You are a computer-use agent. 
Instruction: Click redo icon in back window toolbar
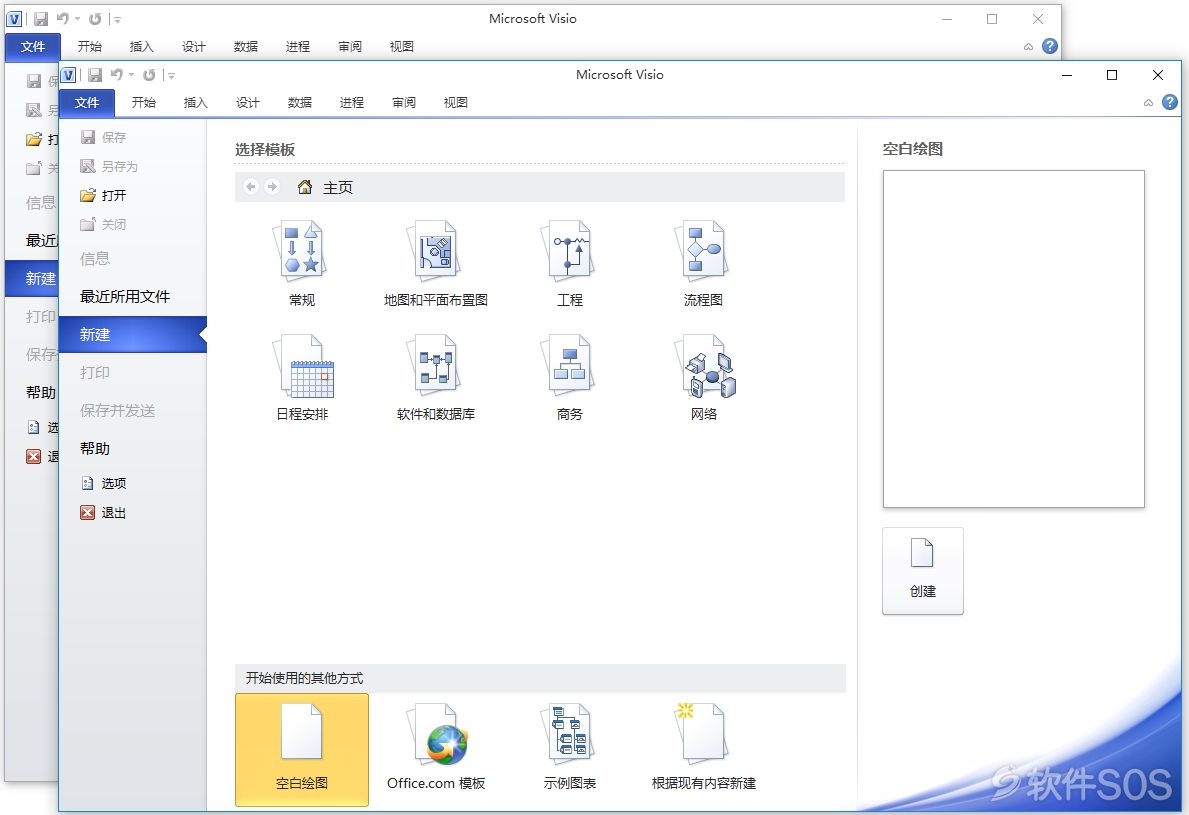pos(96,19)
